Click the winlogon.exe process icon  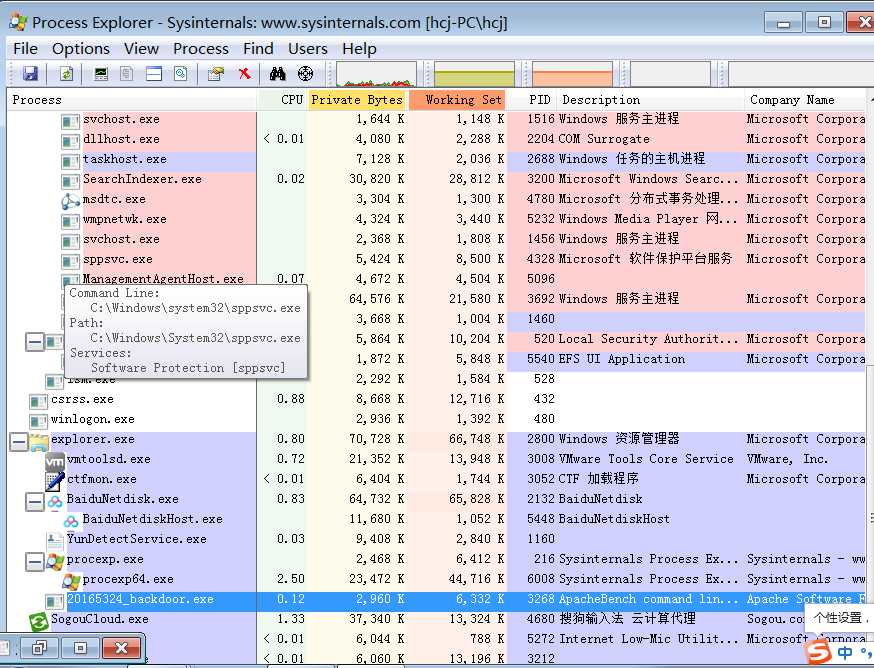38,421
